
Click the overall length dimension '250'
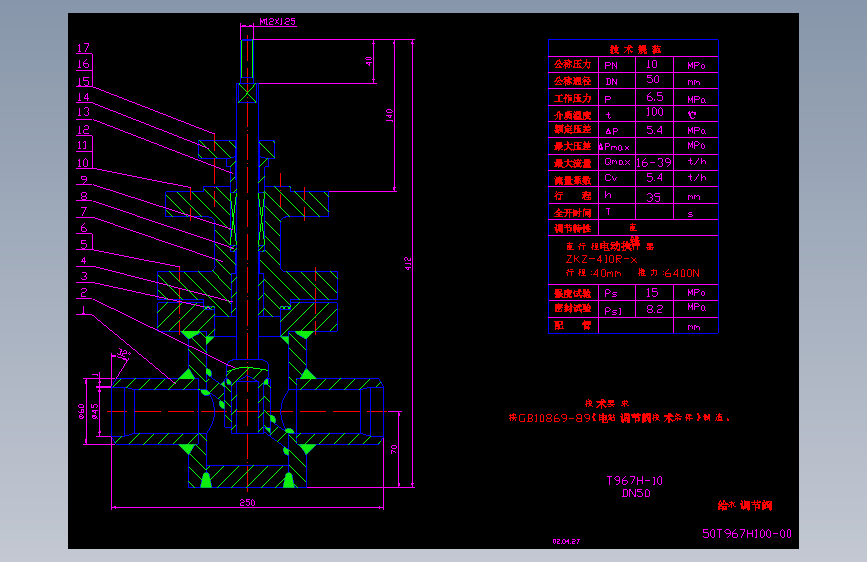247,502
